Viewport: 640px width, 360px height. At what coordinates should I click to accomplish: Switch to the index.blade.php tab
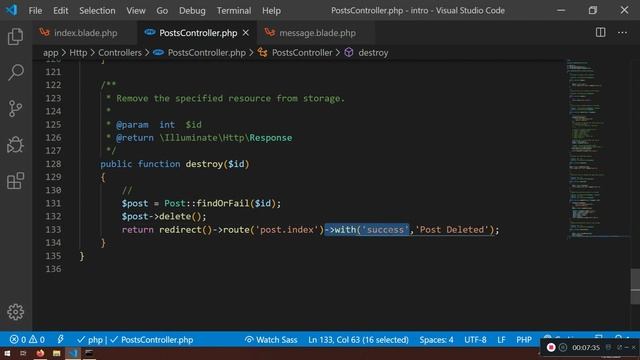tap(85, 33)
